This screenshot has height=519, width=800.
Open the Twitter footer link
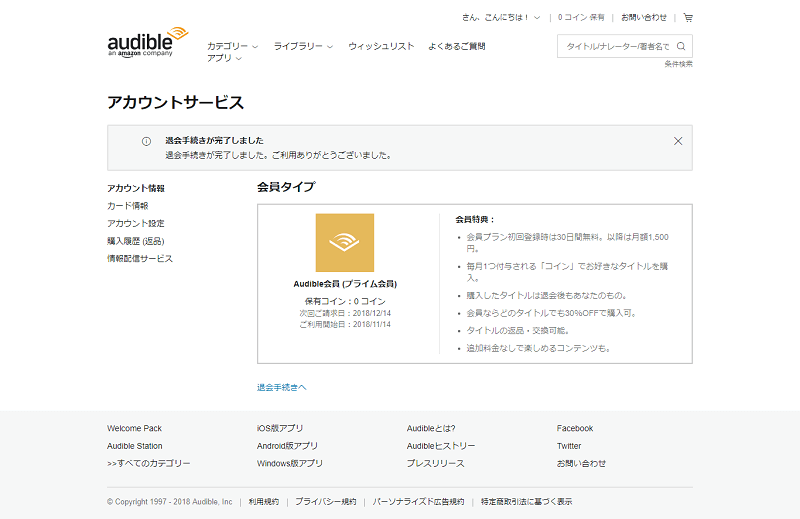click(x=569, y=446)
